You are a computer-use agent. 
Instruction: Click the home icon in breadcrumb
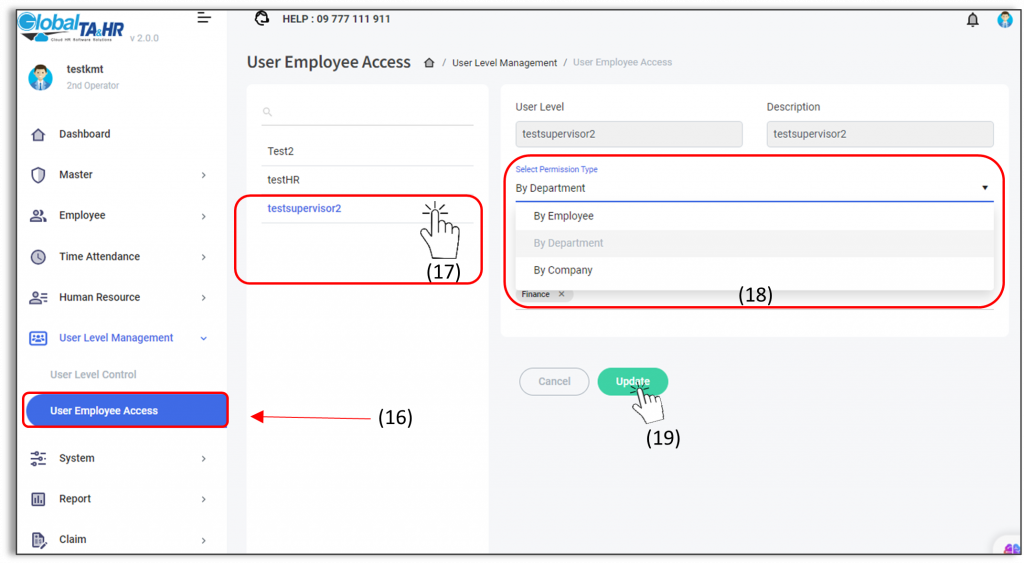[x=429, y=63]
